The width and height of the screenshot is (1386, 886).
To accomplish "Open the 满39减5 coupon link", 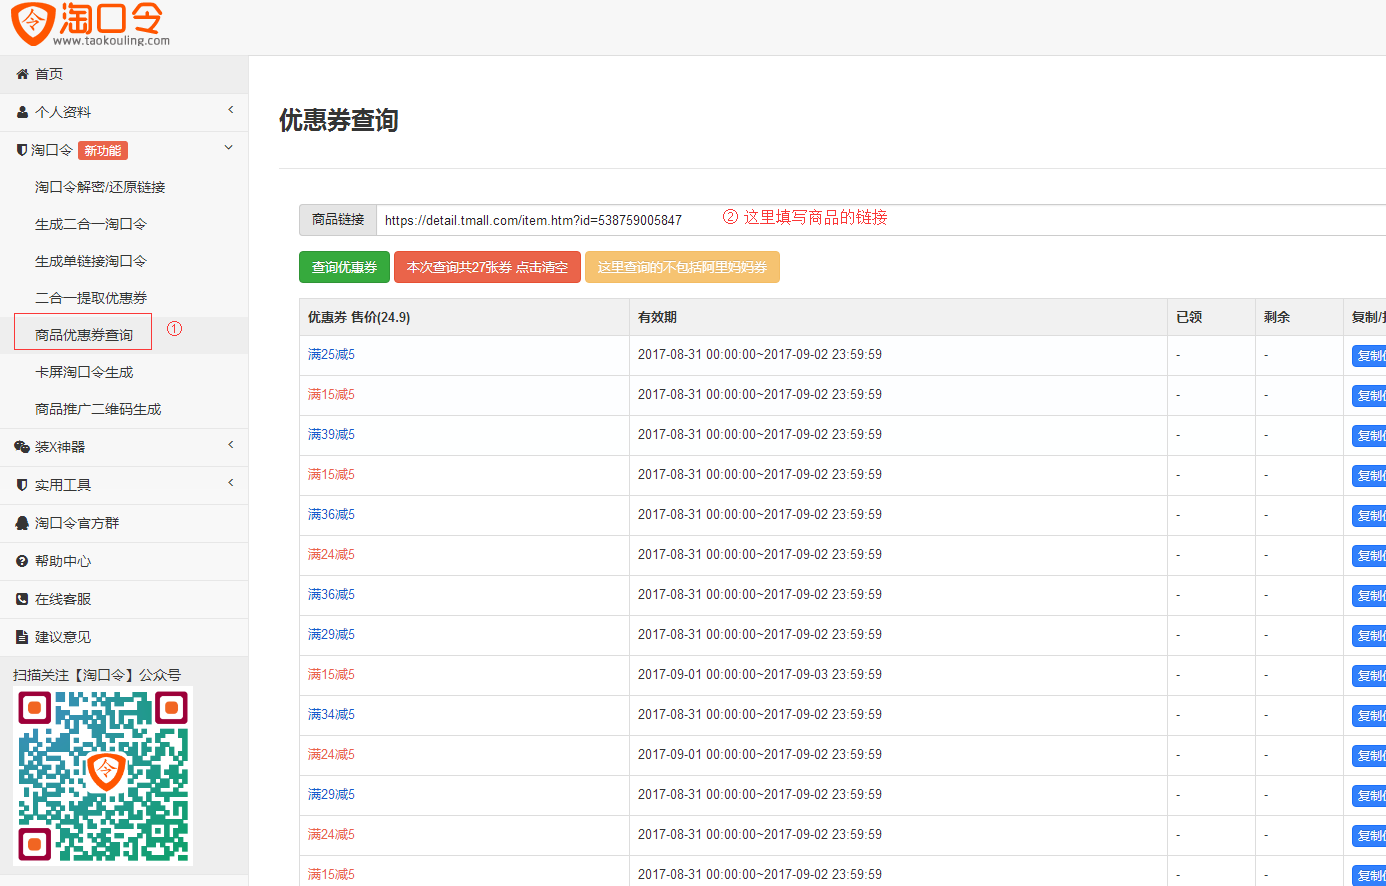I will [331, 435].
